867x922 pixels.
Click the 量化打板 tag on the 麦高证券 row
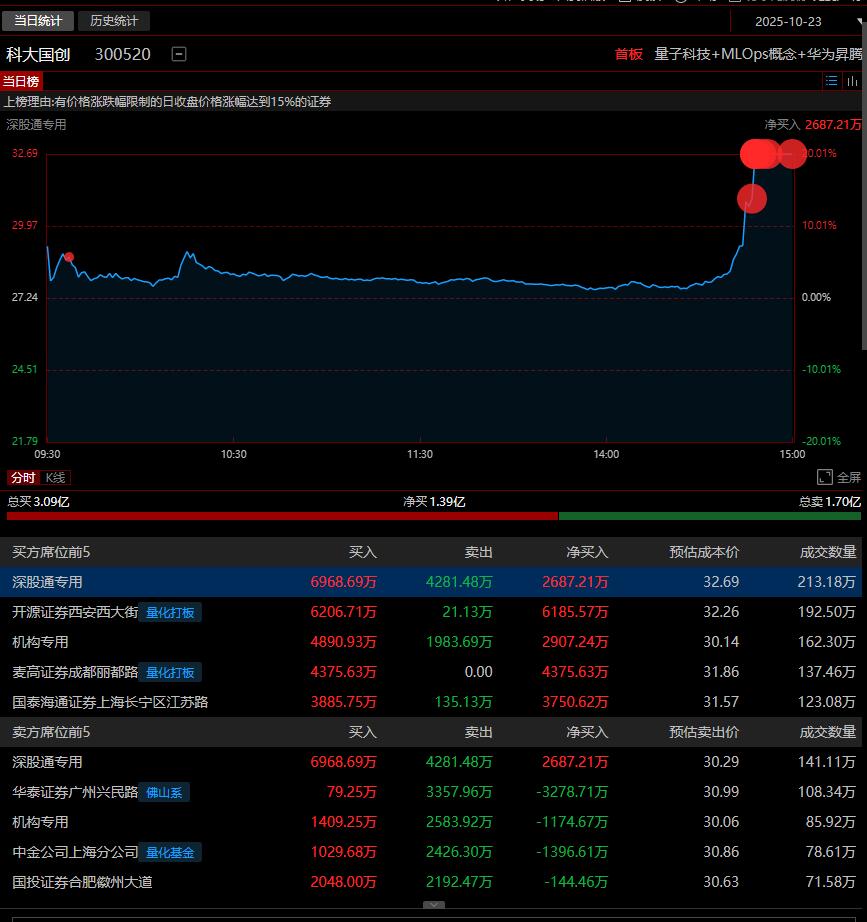click(170, 673)
